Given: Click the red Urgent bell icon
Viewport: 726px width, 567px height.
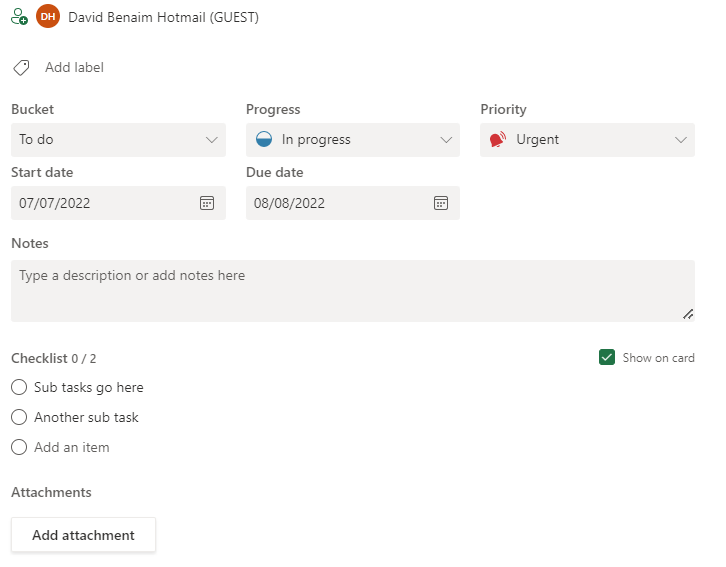Looking at the screenshot, I should tap(498, 140).
